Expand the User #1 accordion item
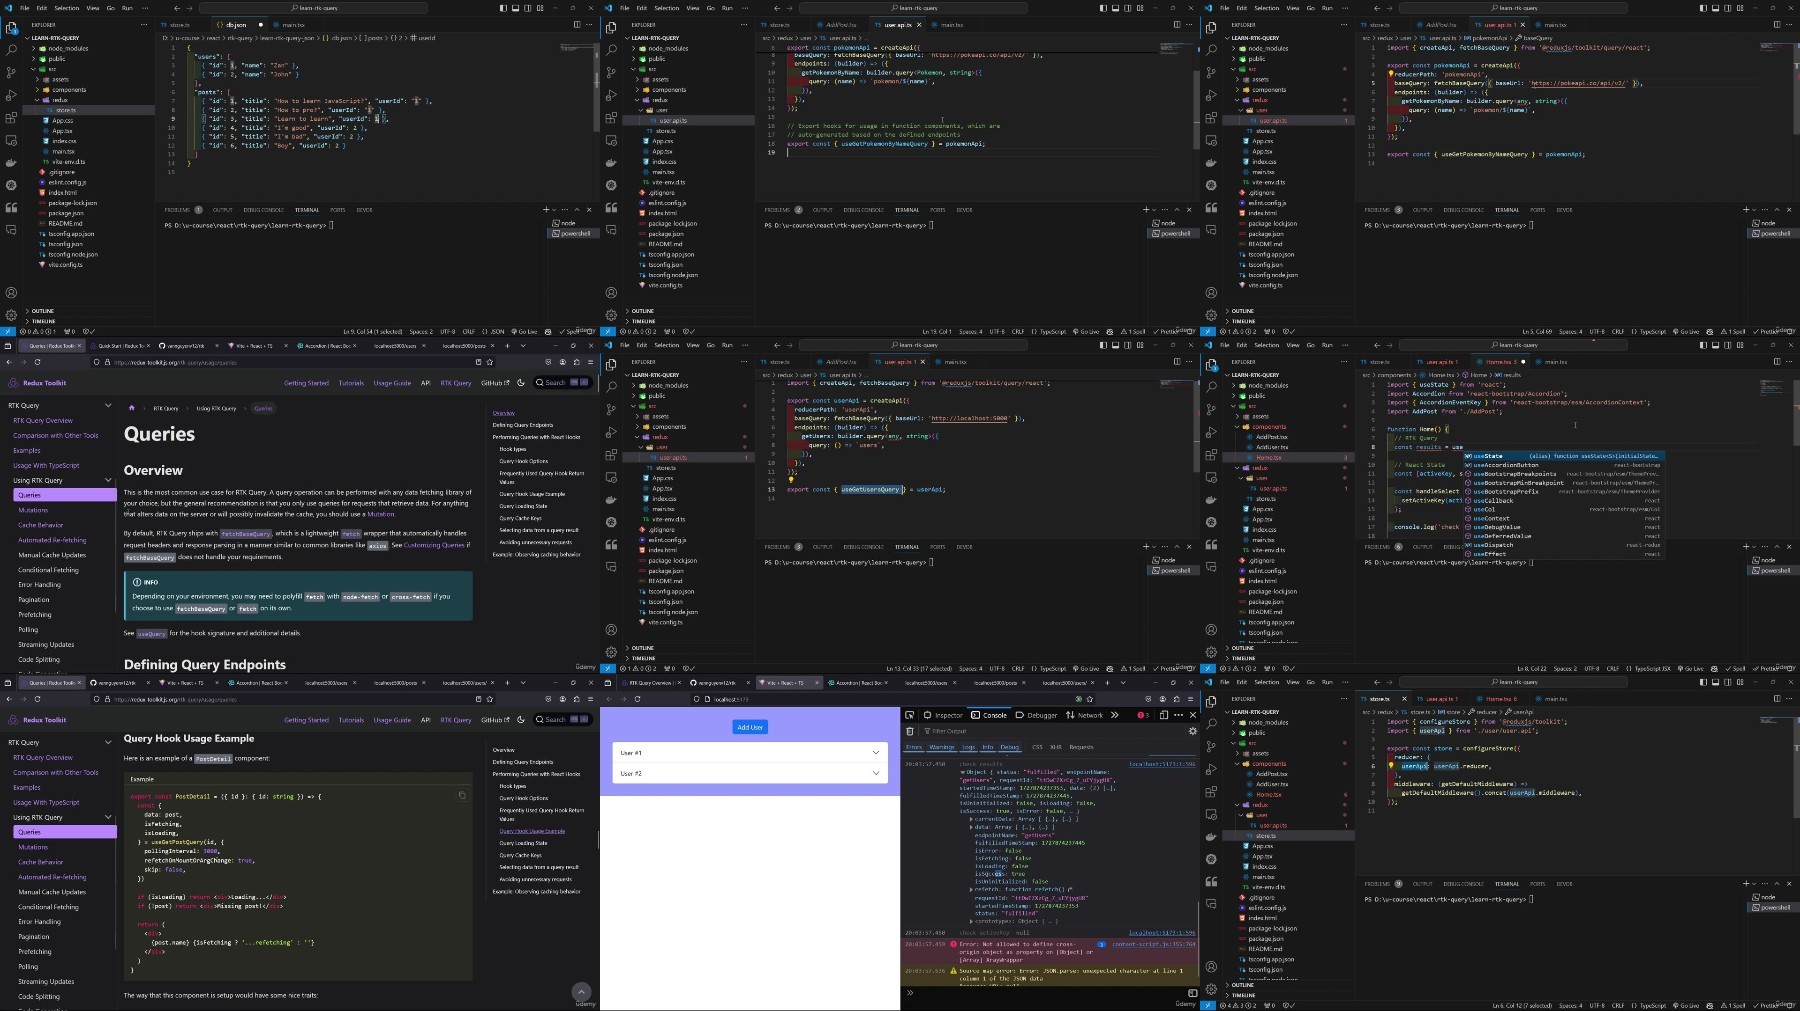 tap(749, 753)
